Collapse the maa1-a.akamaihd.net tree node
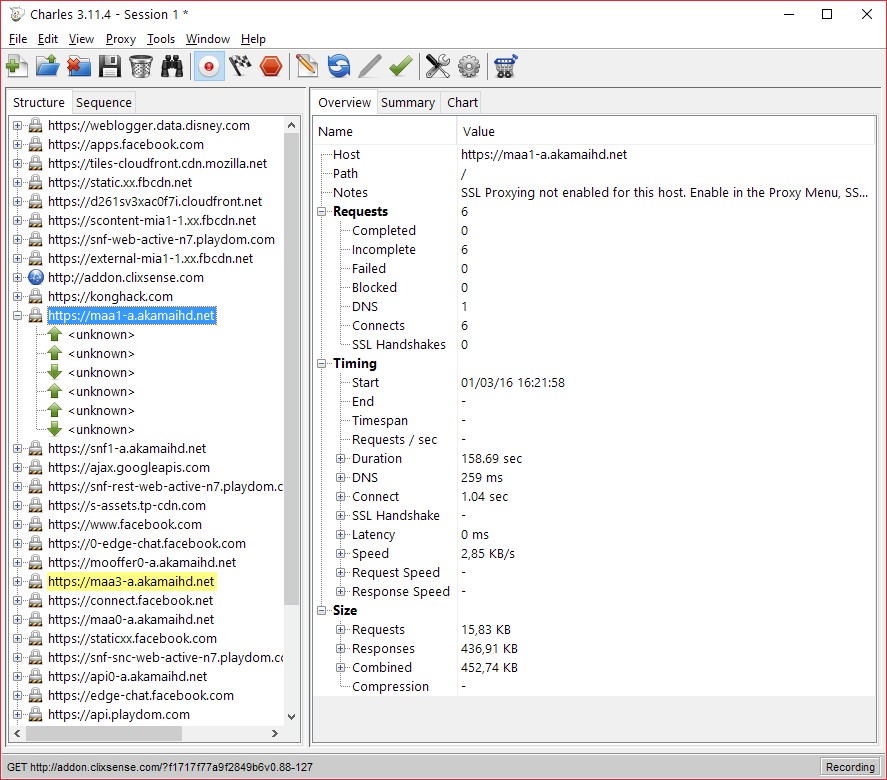Image resolution: width=887 pixels, height=780 pixels. [18, 316]
